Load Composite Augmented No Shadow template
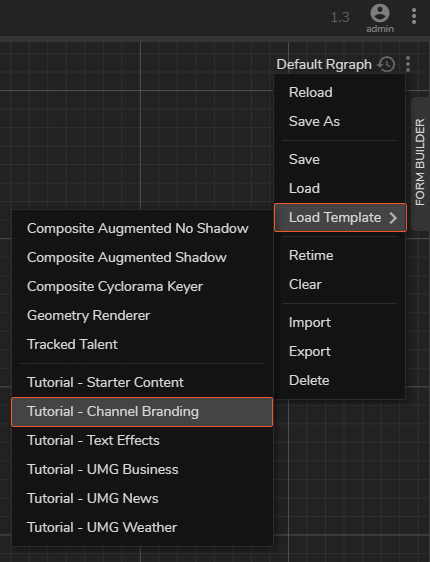Viewport: 430px width, 562px height. point(142,229)
